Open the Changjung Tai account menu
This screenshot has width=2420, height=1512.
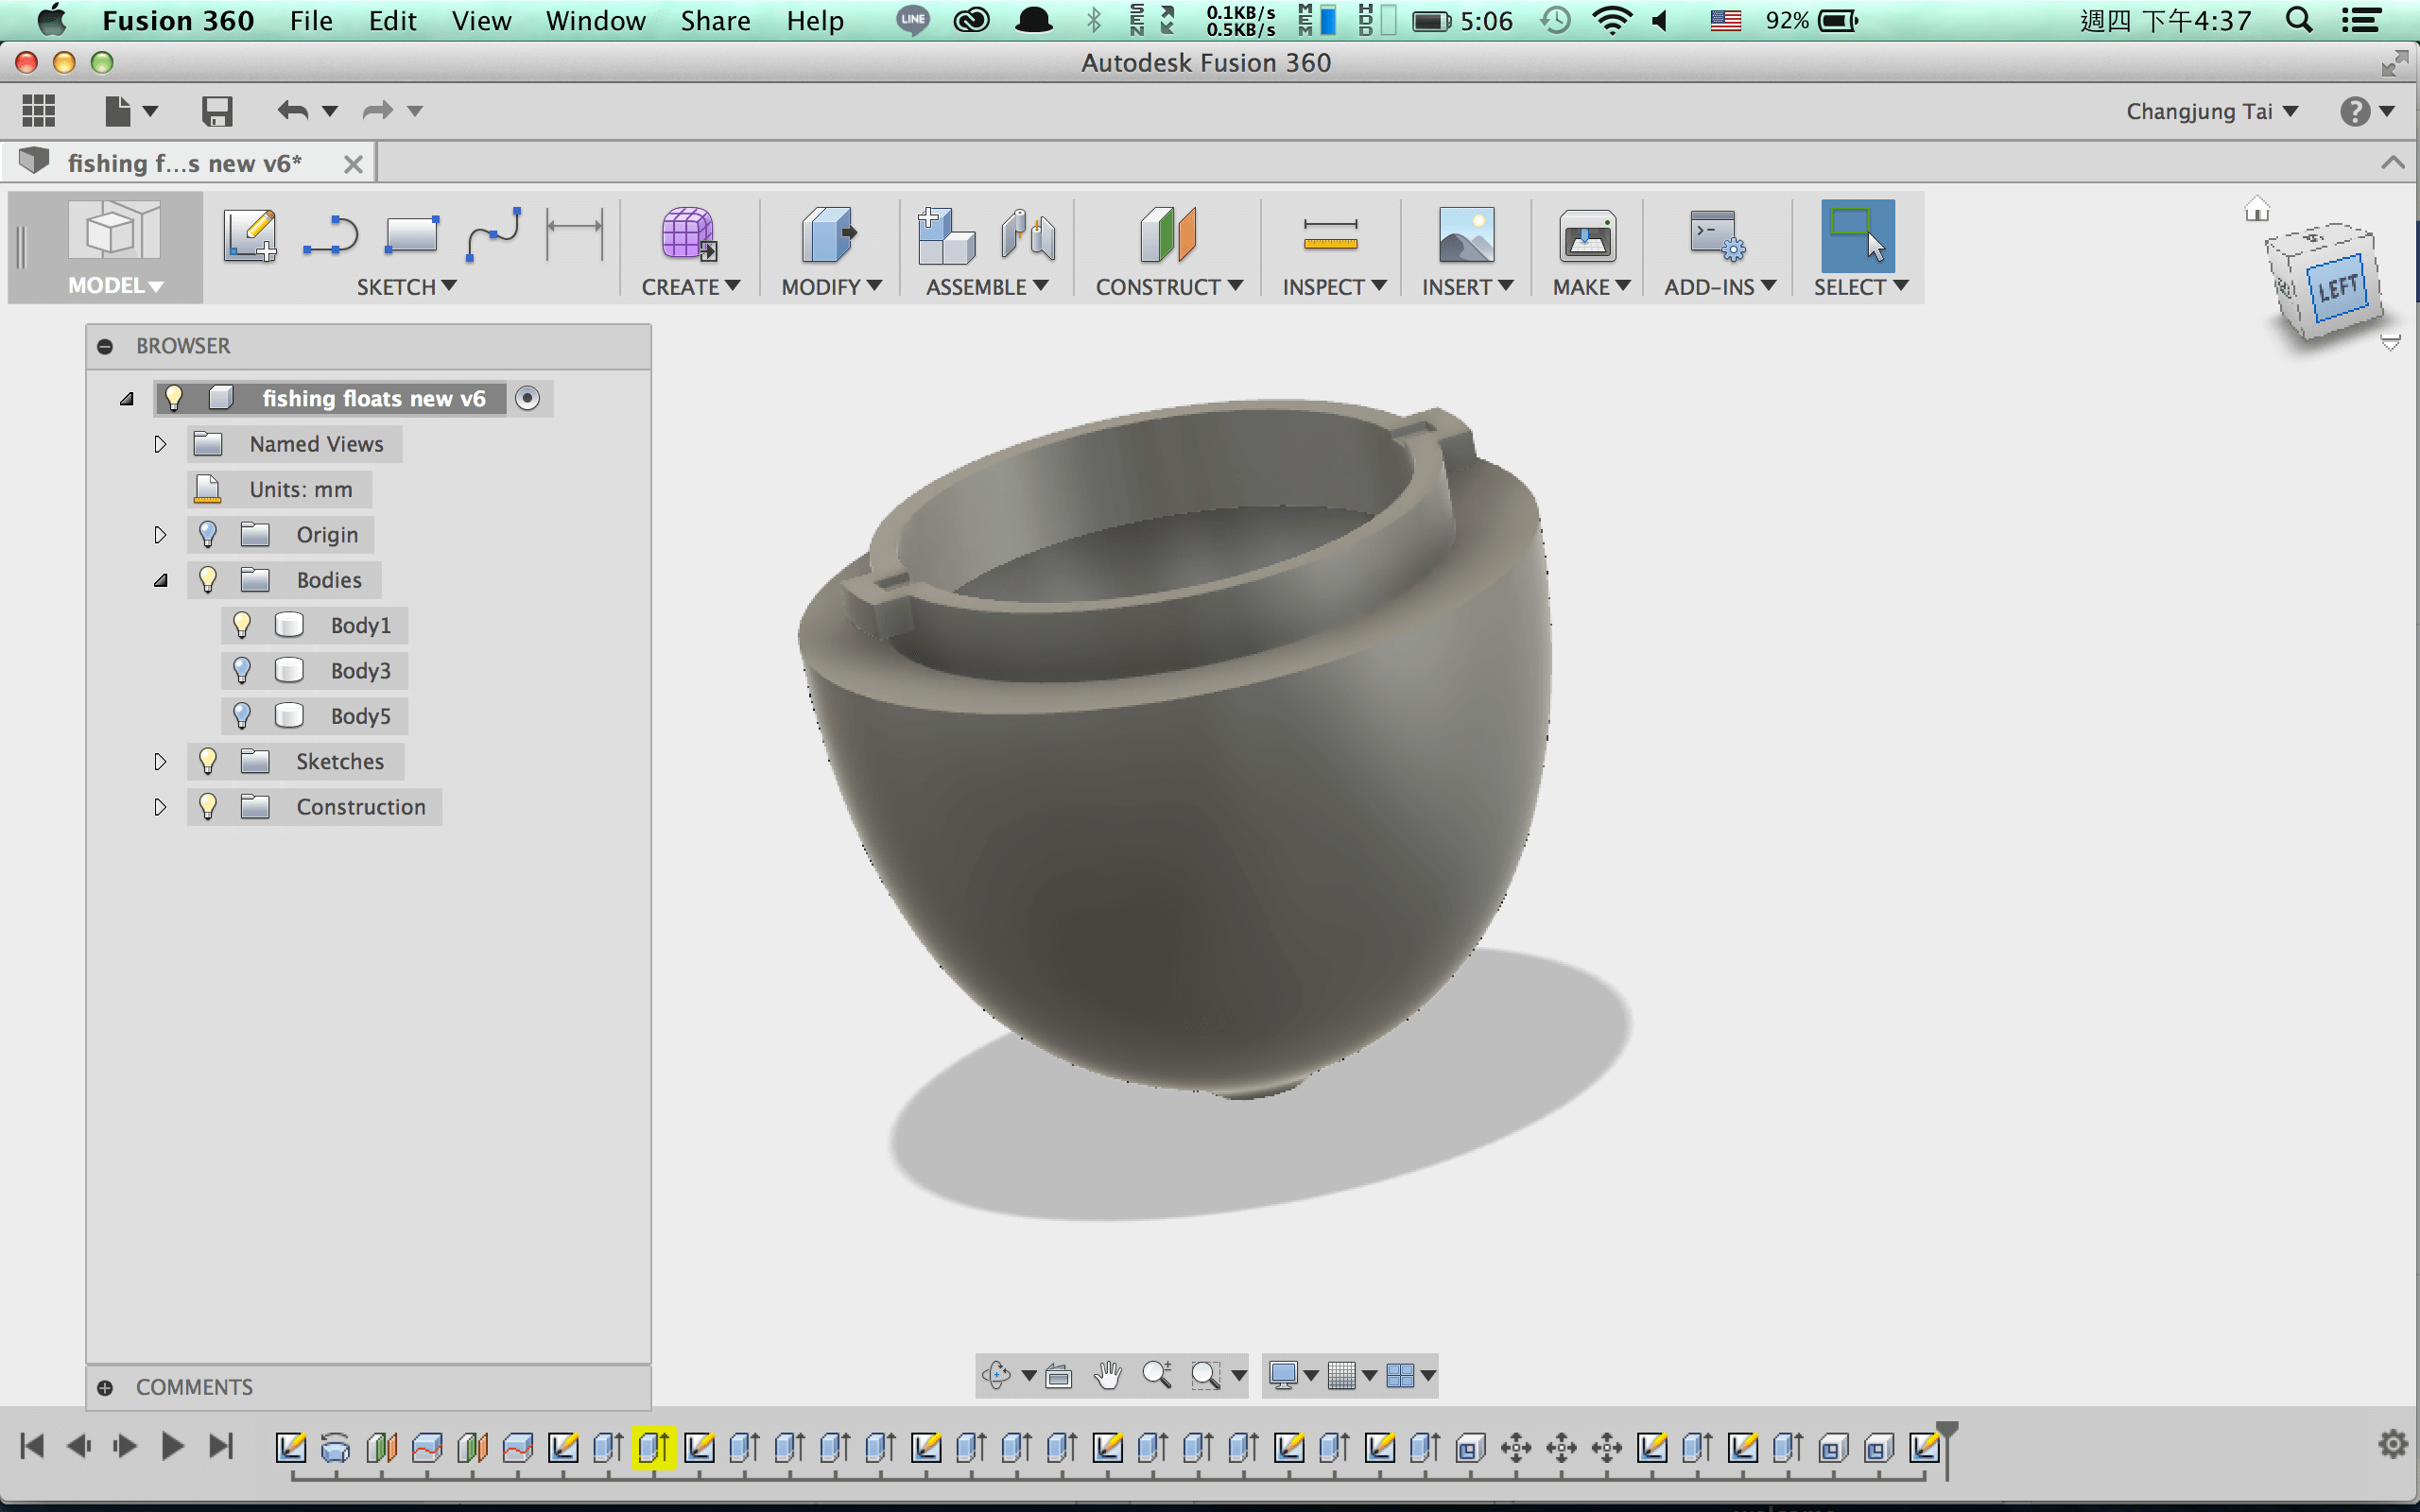coord(2212,111)
